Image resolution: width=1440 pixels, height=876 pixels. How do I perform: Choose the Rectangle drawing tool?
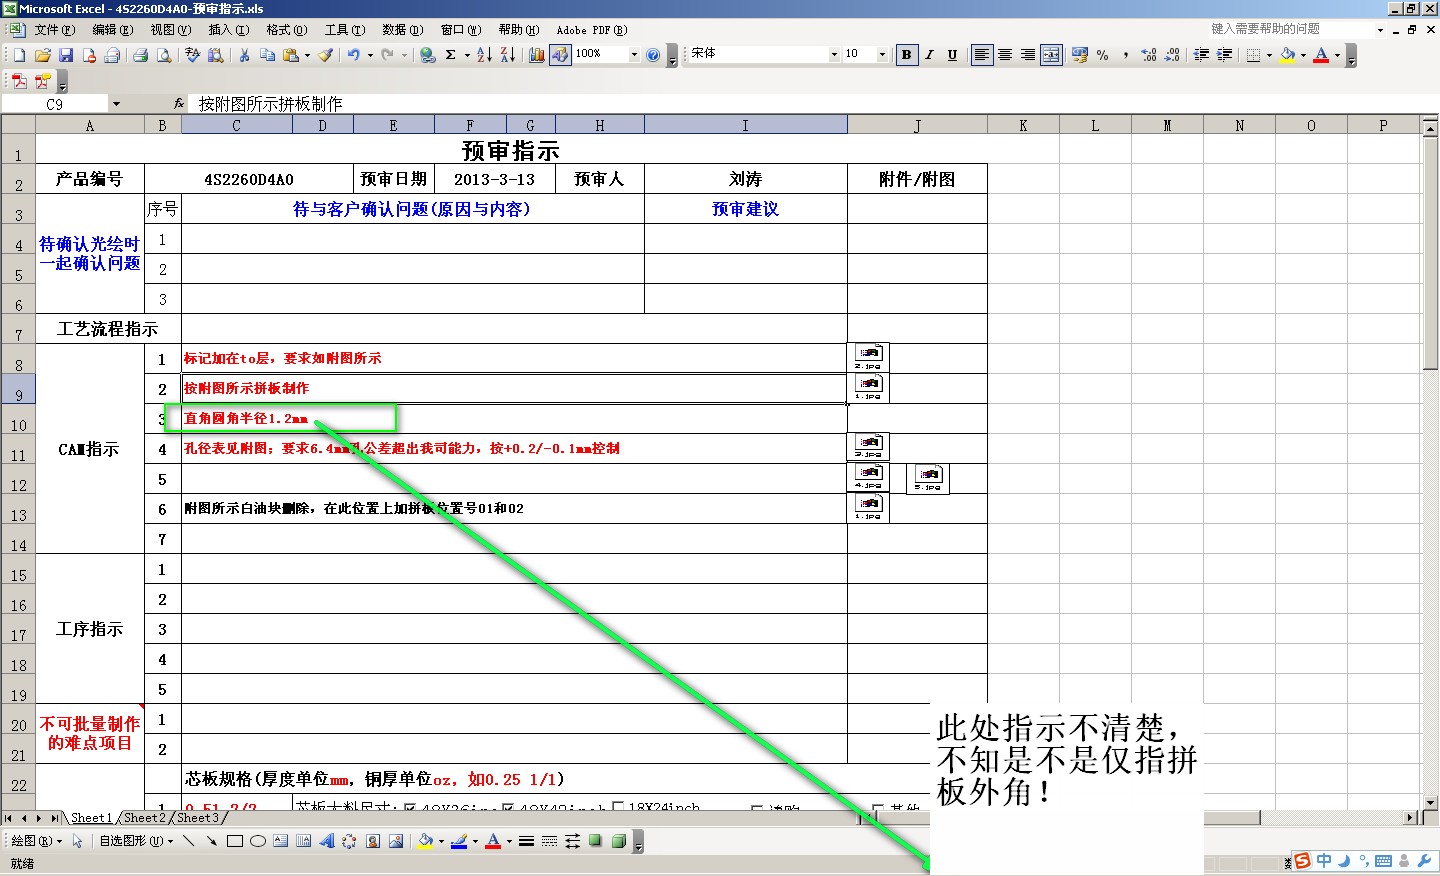235,841
